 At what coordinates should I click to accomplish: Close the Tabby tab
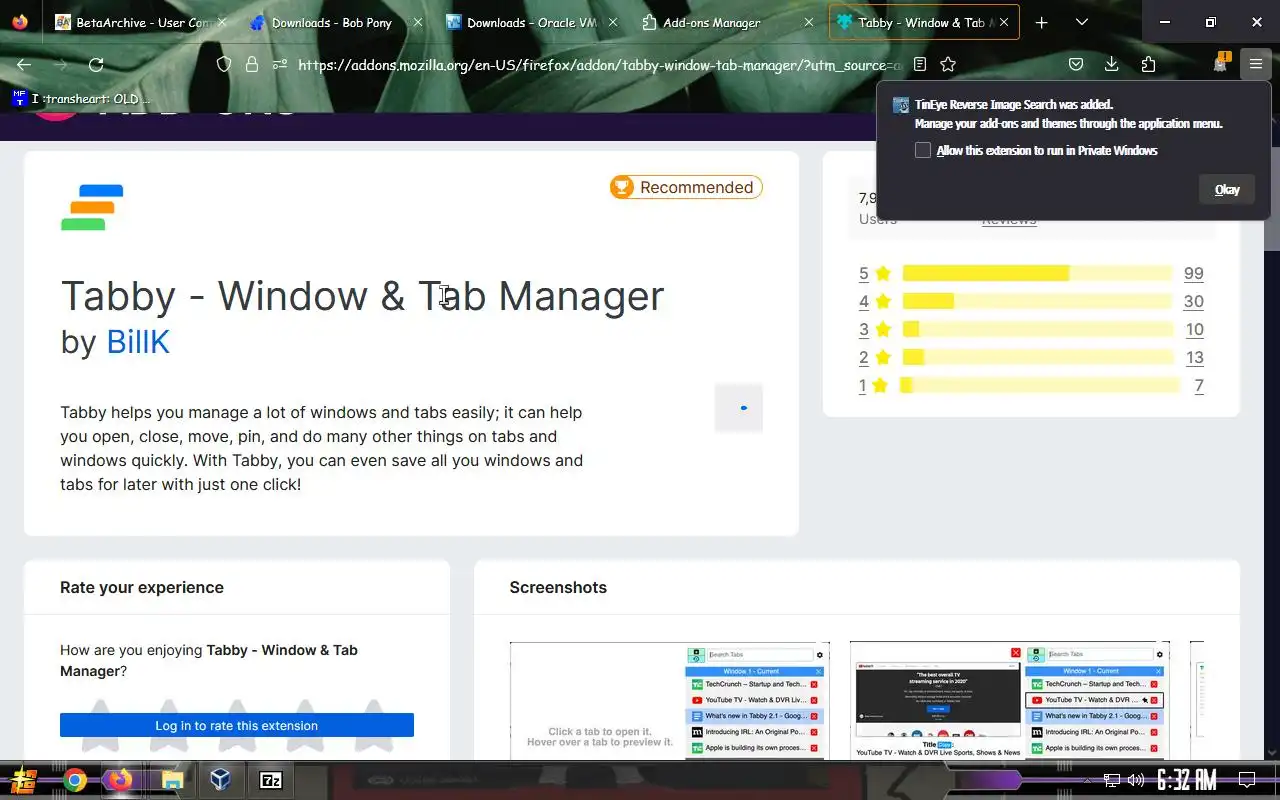1004,22
